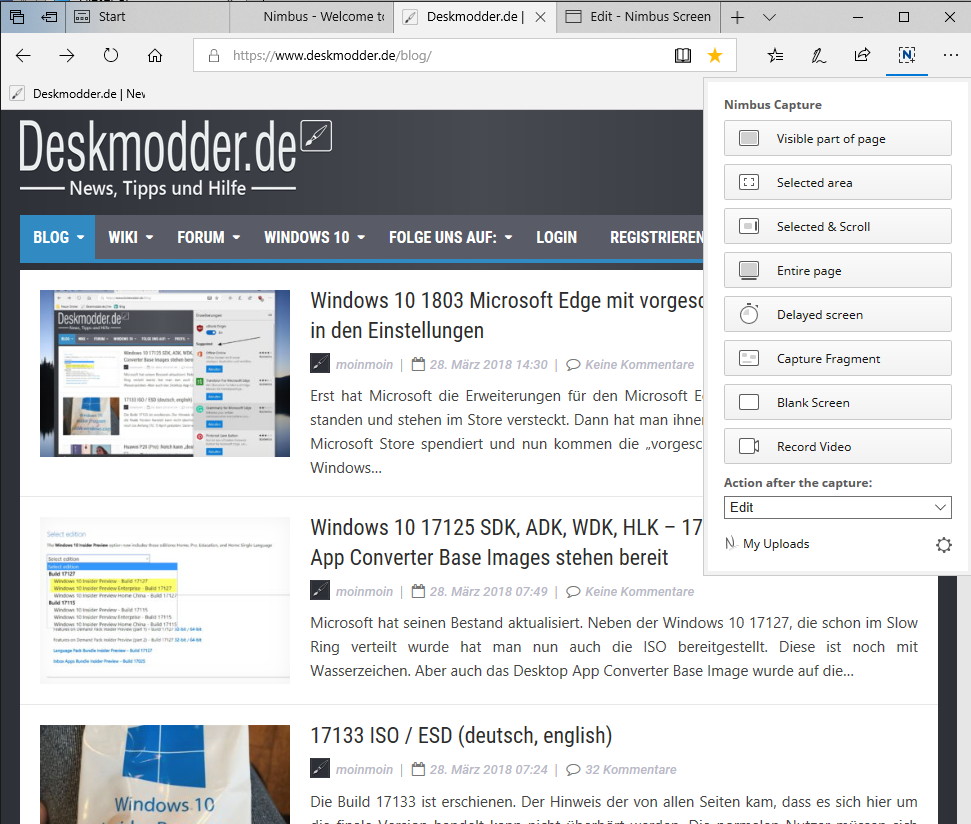The image size is (971, 824).
Task: Open a Blank Screen in Nimbus
Action: click(x=837, y=402)
